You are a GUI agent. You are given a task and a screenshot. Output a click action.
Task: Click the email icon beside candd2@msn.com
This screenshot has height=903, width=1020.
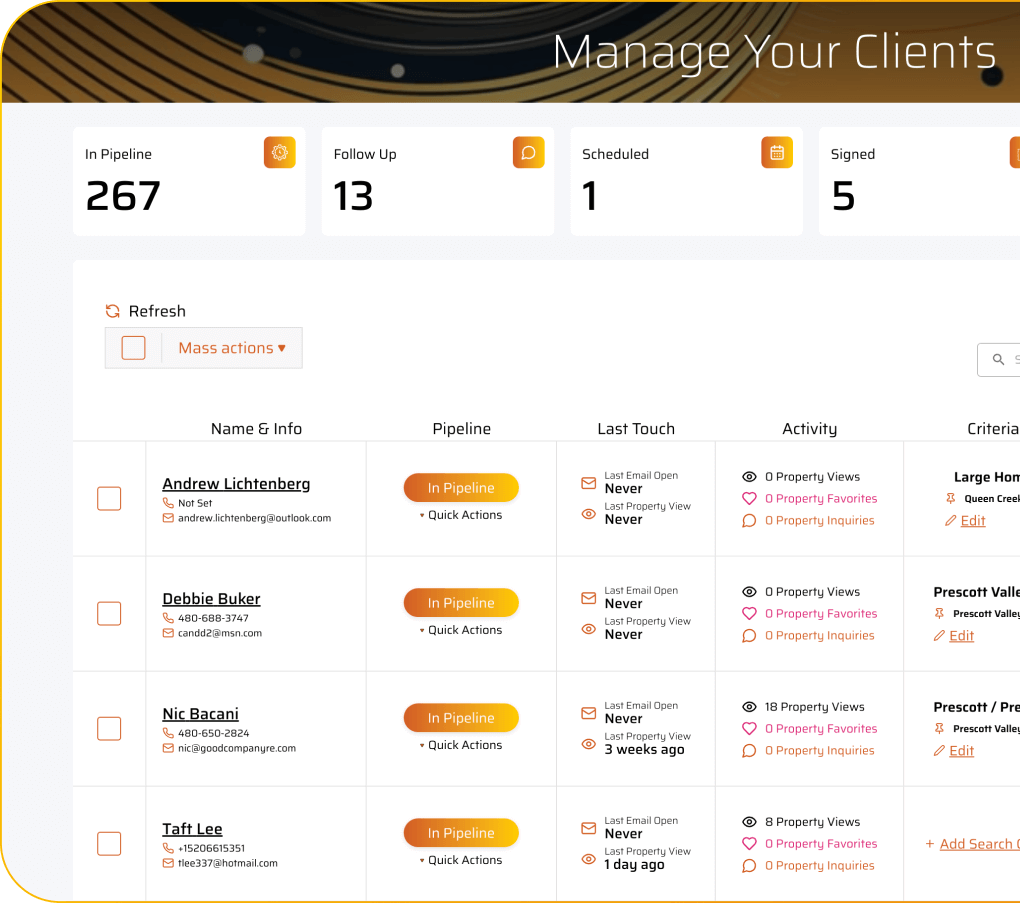coord(167,633)
